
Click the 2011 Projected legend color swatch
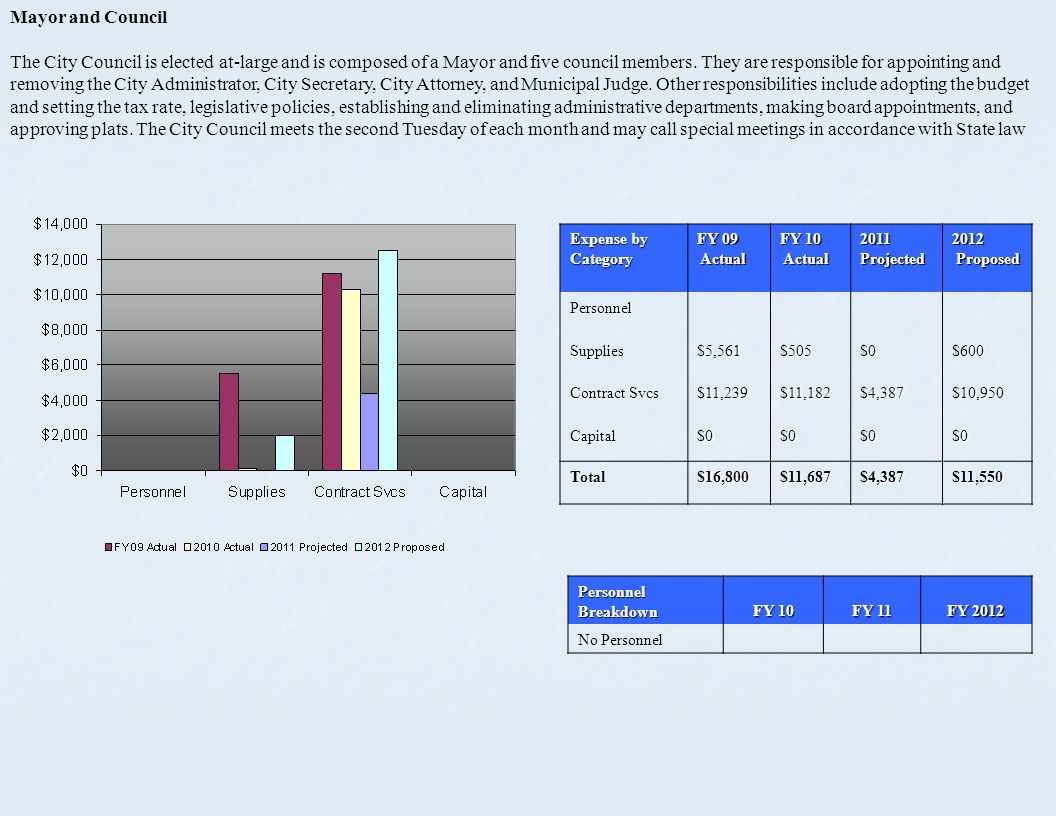coord(265,547)
